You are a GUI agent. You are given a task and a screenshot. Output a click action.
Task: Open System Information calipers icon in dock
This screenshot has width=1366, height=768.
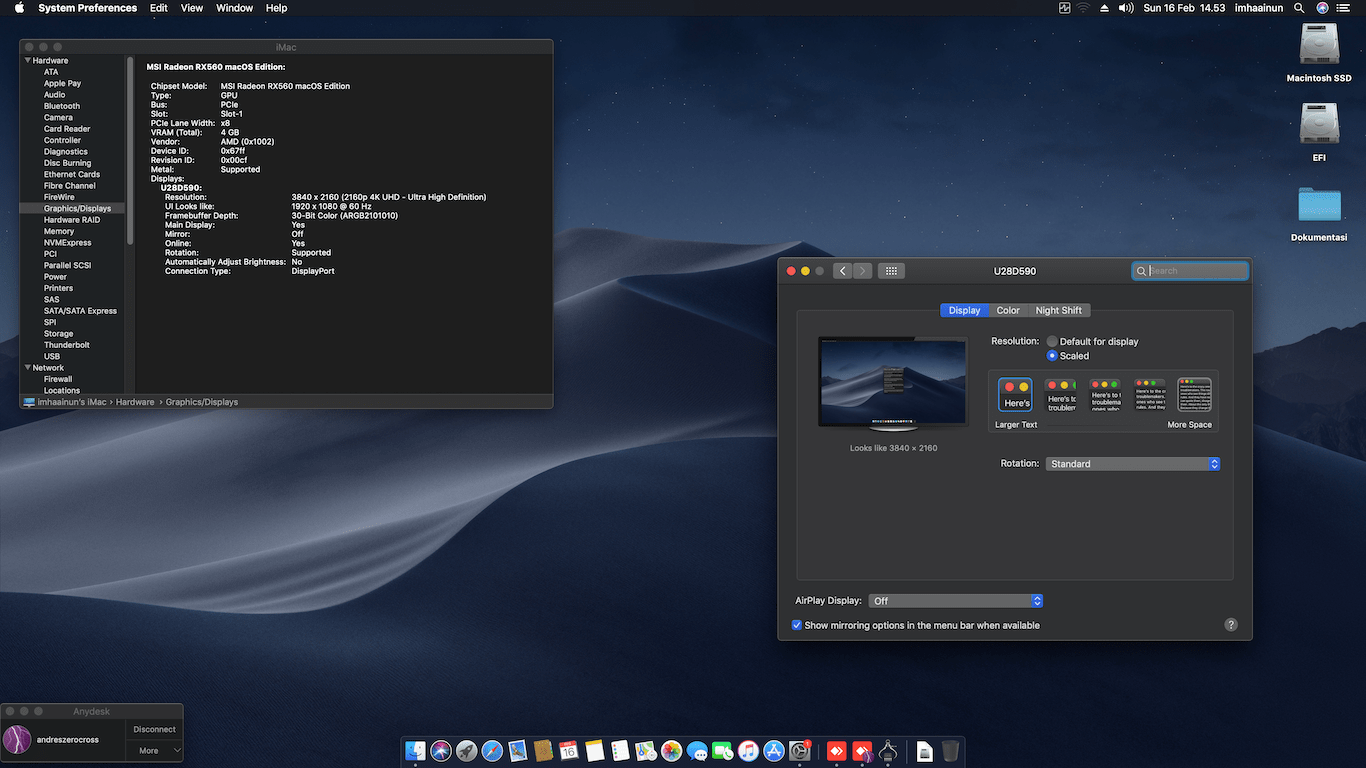(x=887, y=751)
